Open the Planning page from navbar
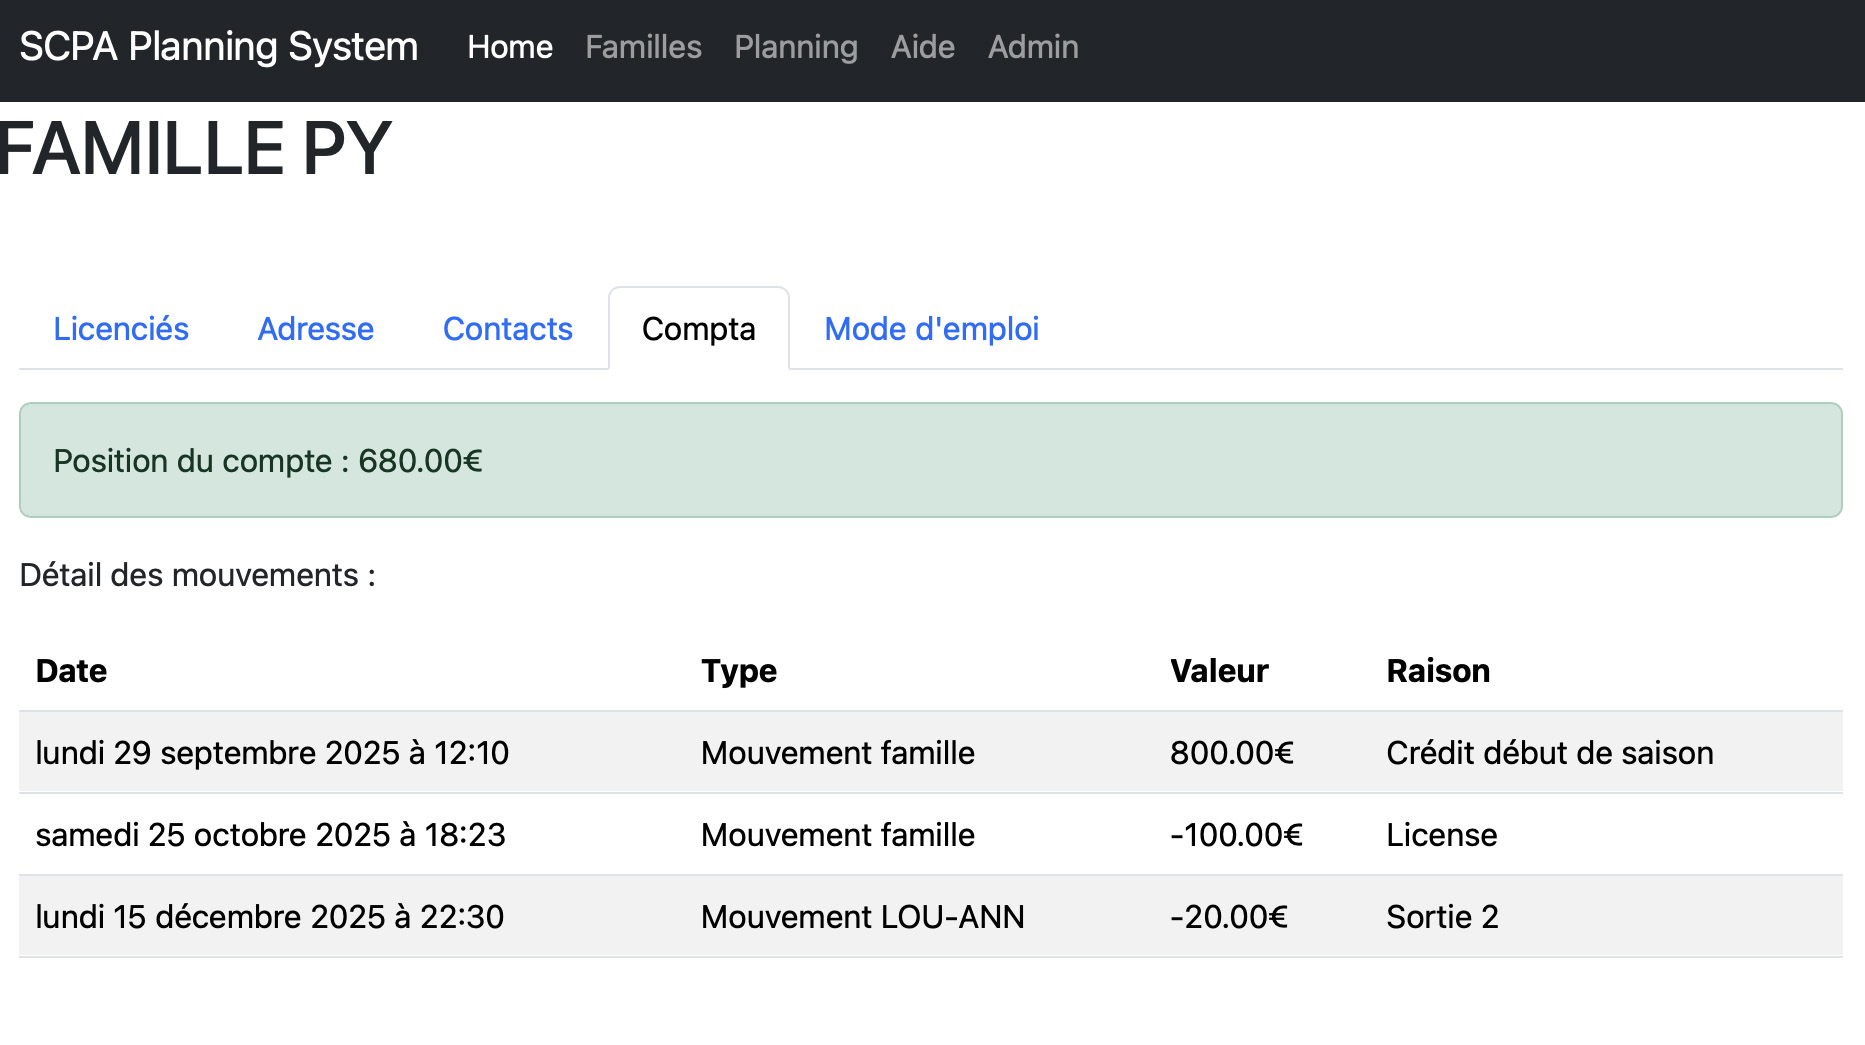Screen dimensions: 1865x1045 coord(795,47)
